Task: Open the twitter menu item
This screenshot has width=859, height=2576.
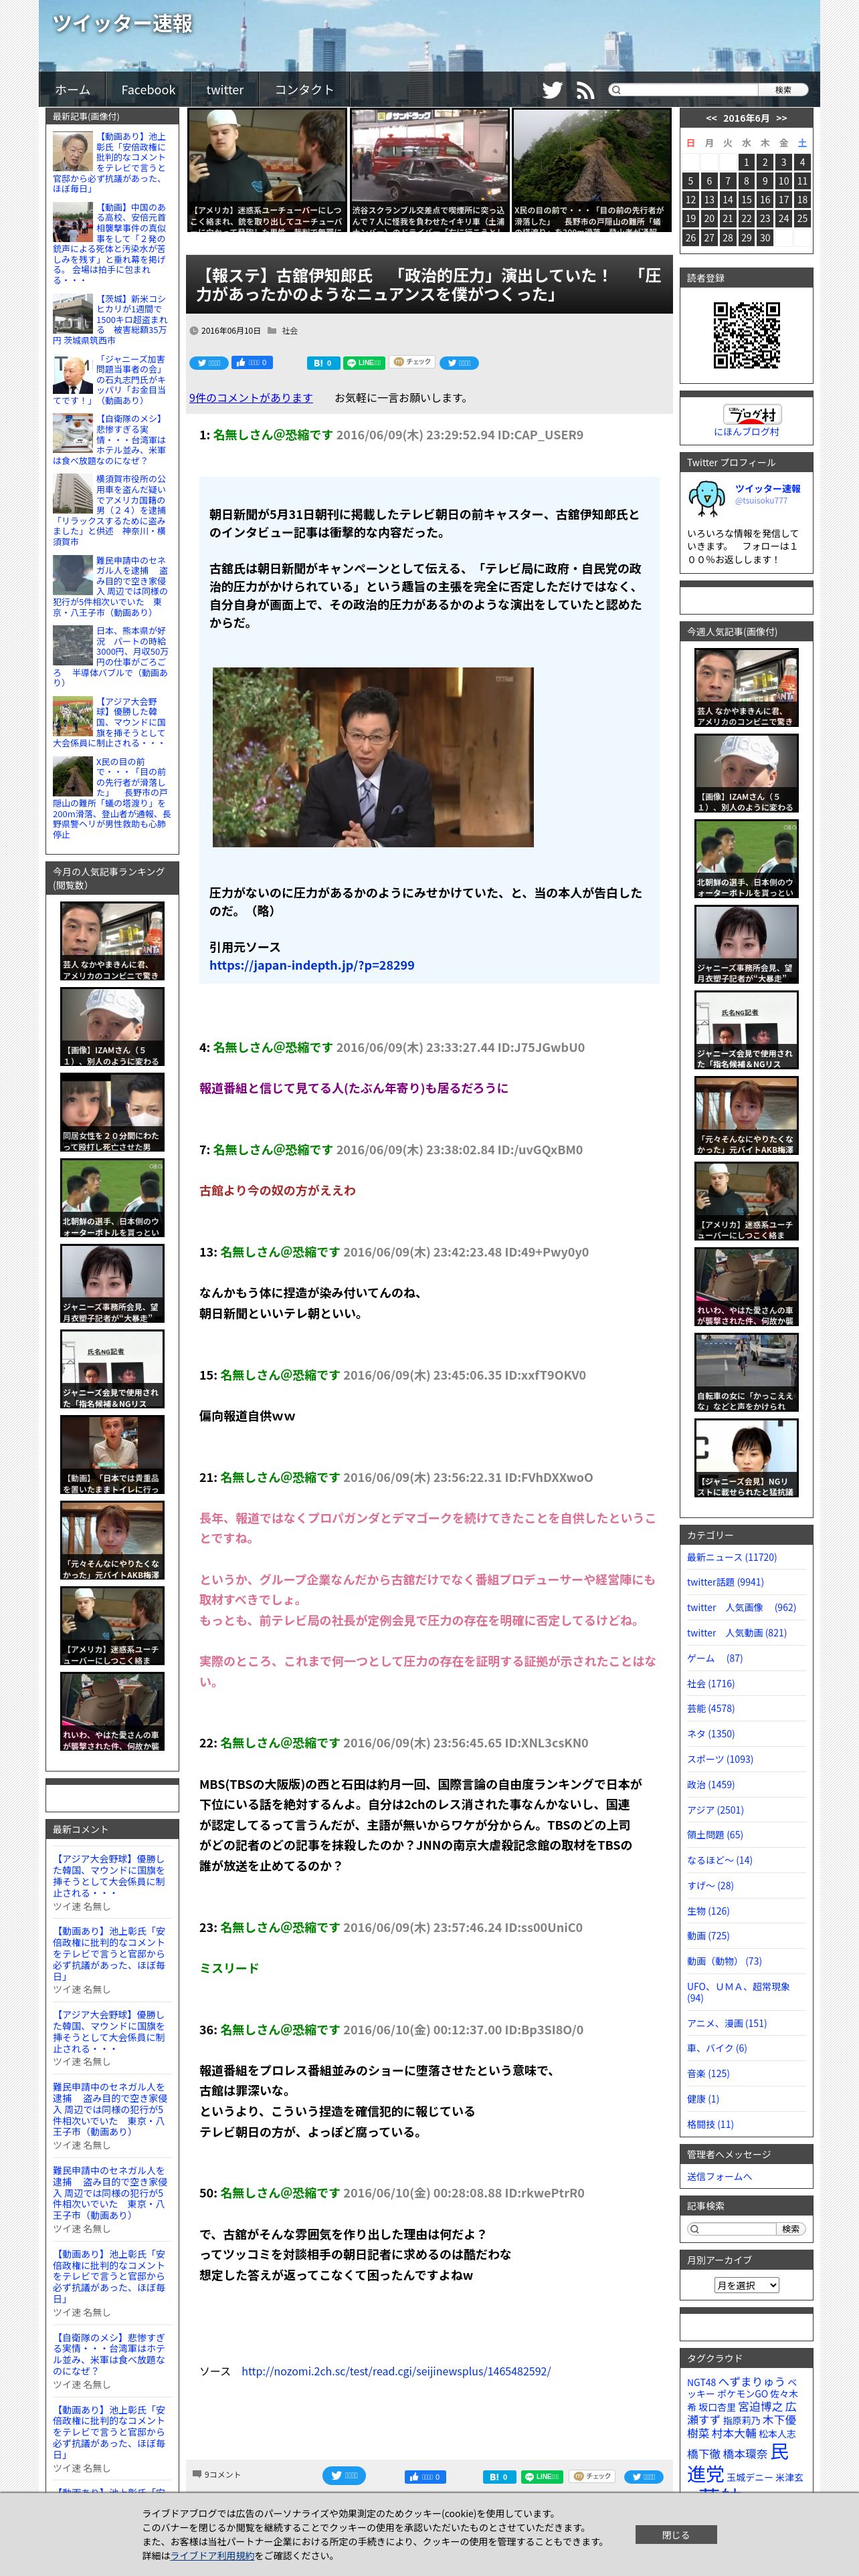Action: (x=225, y=89)
